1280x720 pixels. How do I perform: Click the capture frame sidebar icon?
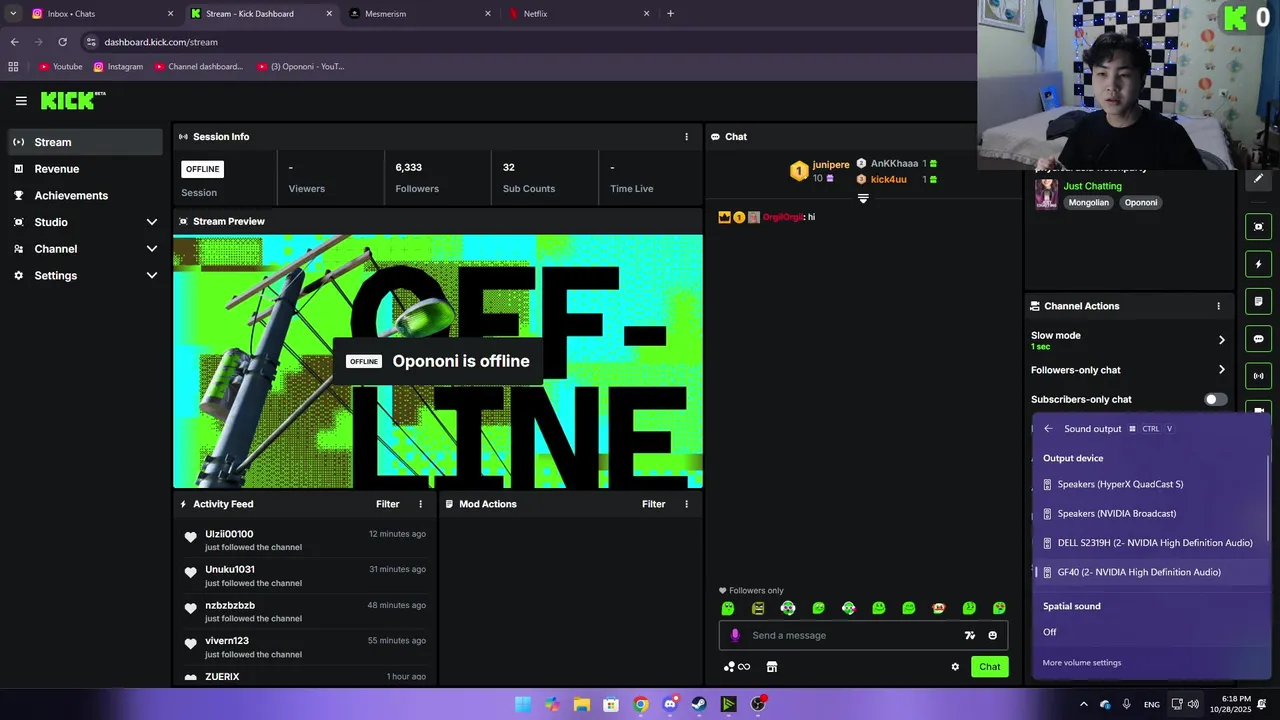[x=1258, y=227]
